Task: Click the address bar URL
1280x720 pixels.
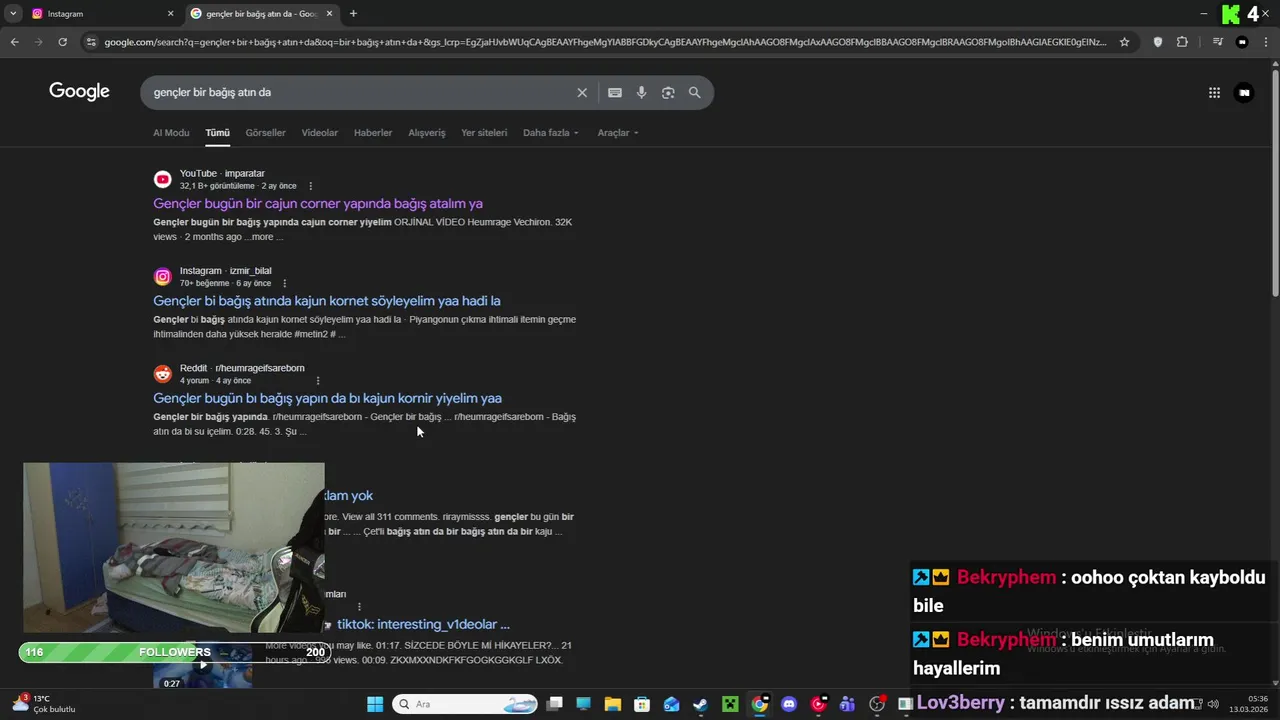Action: (605, 42)
